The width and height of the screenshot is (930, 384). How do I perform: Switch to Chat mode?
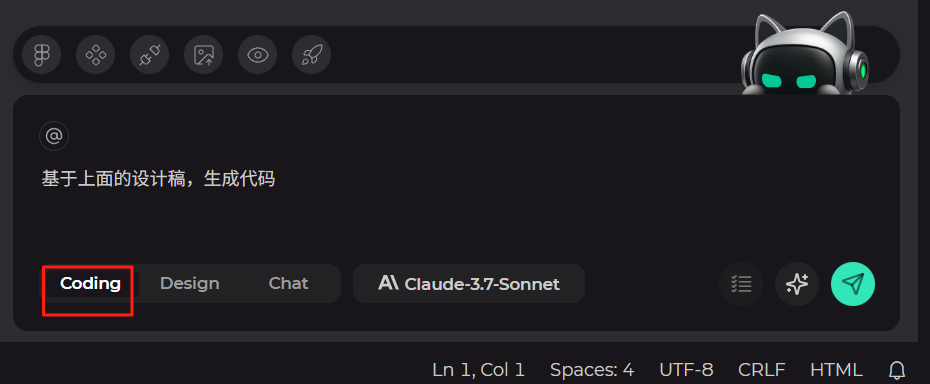[288, 284]
